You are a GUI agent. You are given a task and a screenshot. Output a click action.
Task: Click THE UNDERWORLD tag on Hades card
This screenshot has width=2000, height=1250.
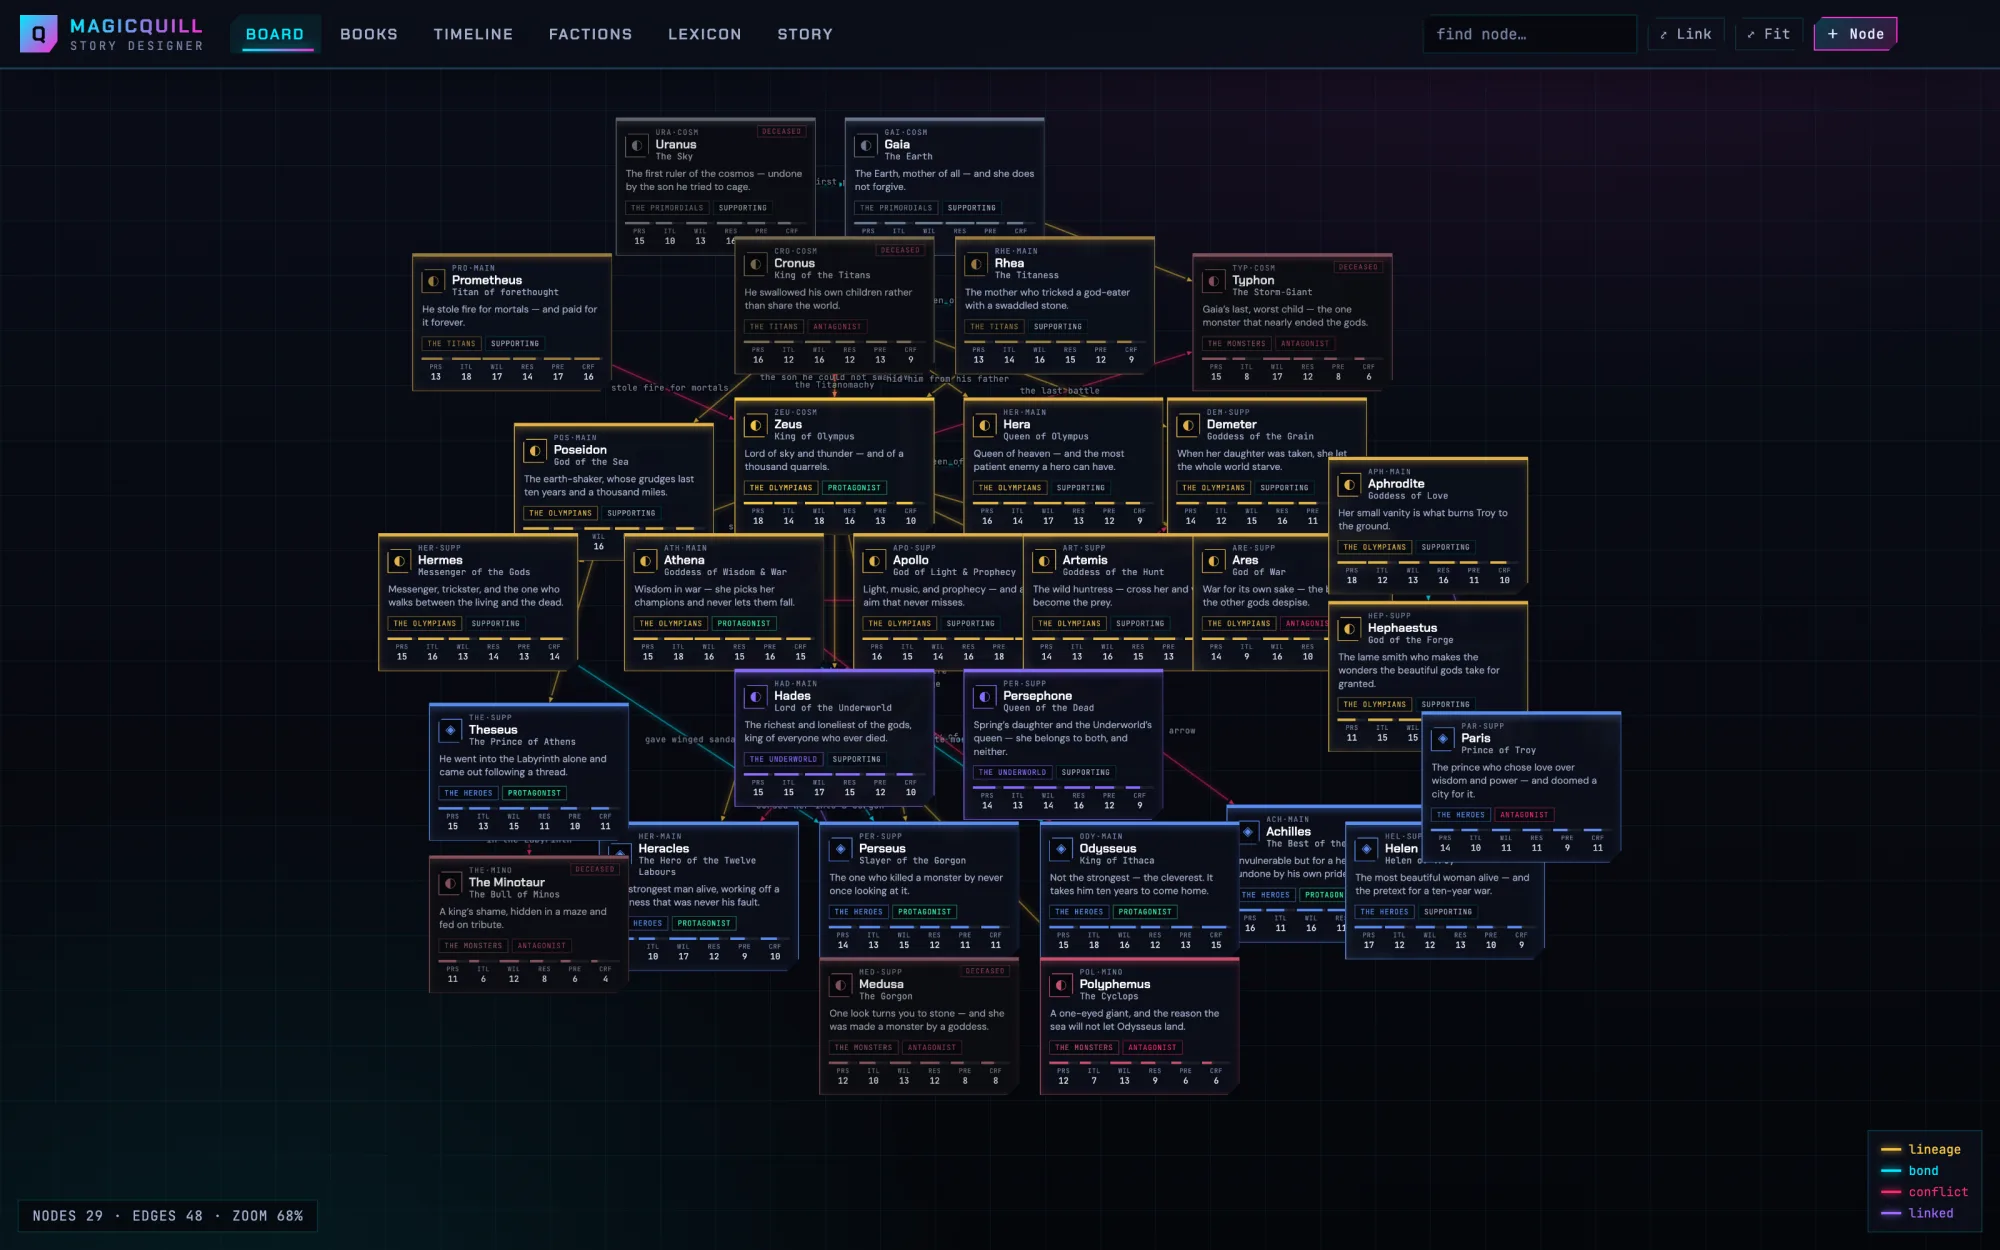[x=783, y=760]
